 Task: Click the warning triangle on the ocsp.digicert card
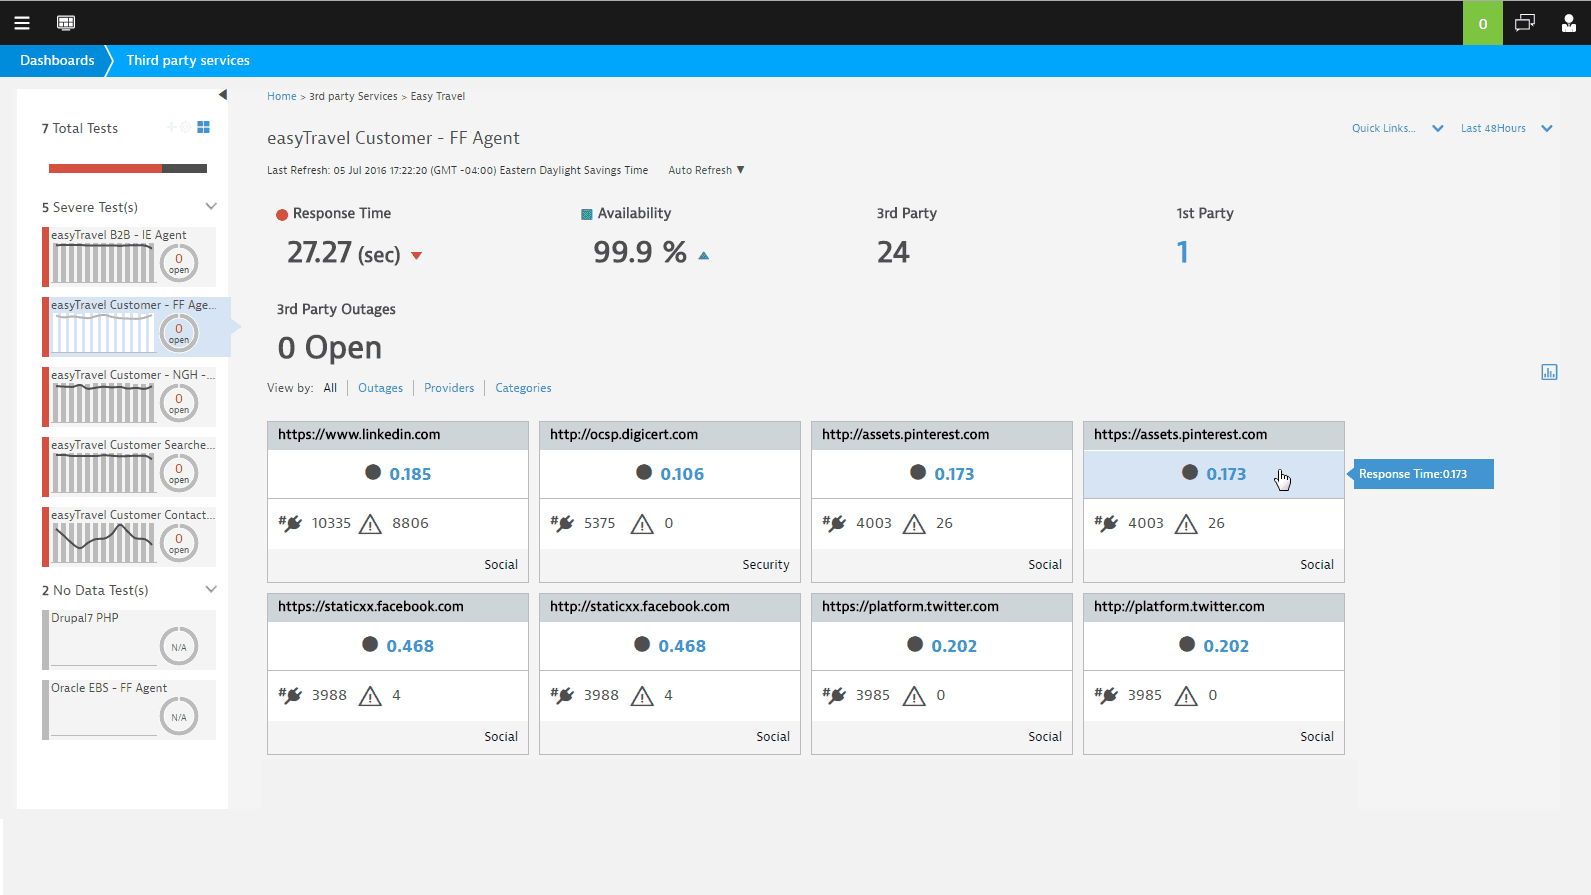click(x=642, y=524)
